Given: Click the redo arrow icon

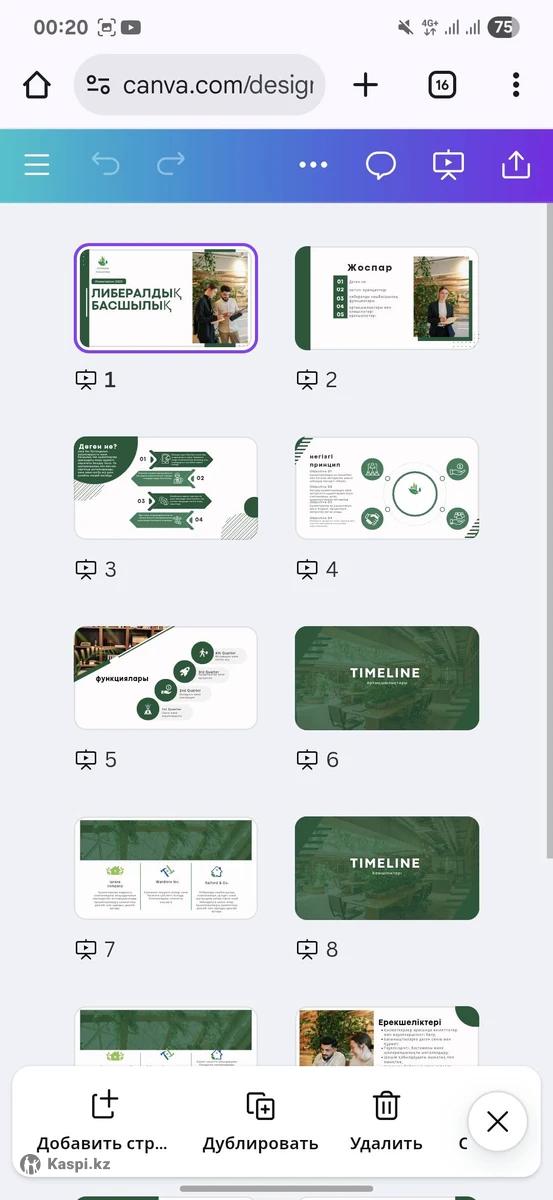Looking at the screenshot, I should (x=171, y=164).
